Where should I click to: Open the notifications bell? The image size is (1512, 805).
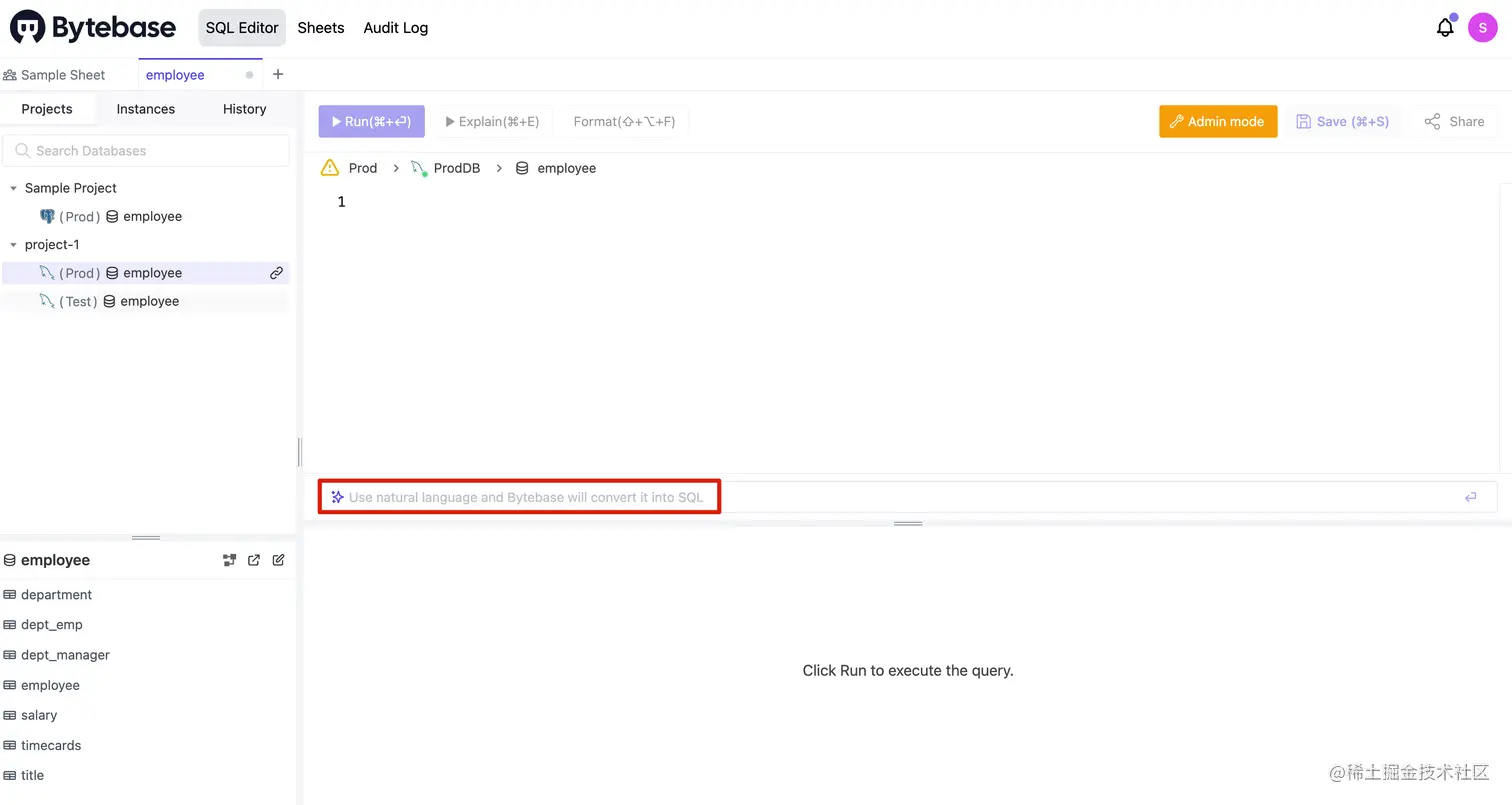pos(1445,28)
